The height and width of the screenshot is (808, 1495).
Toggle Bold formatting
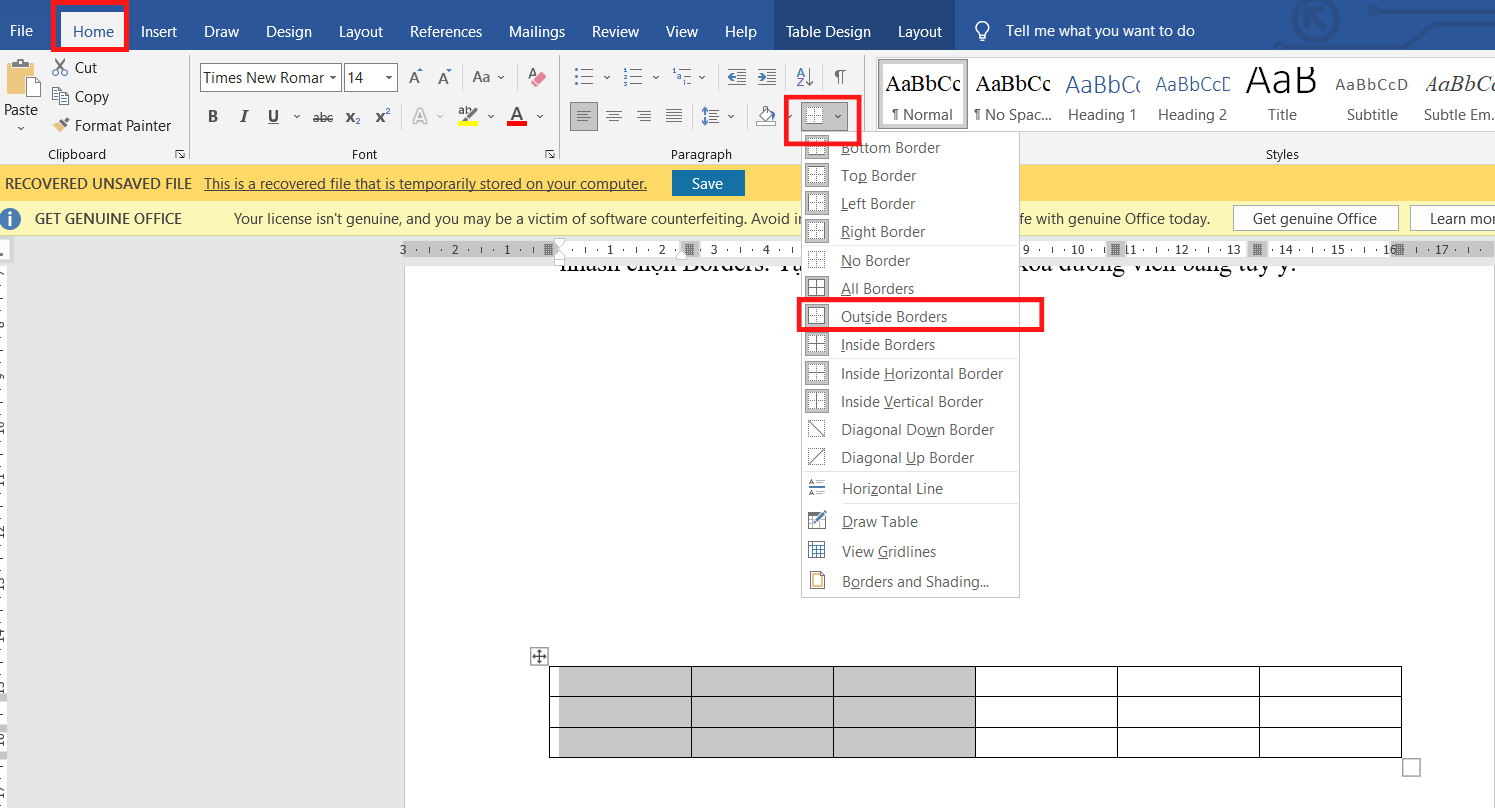(x=213, y=117)
